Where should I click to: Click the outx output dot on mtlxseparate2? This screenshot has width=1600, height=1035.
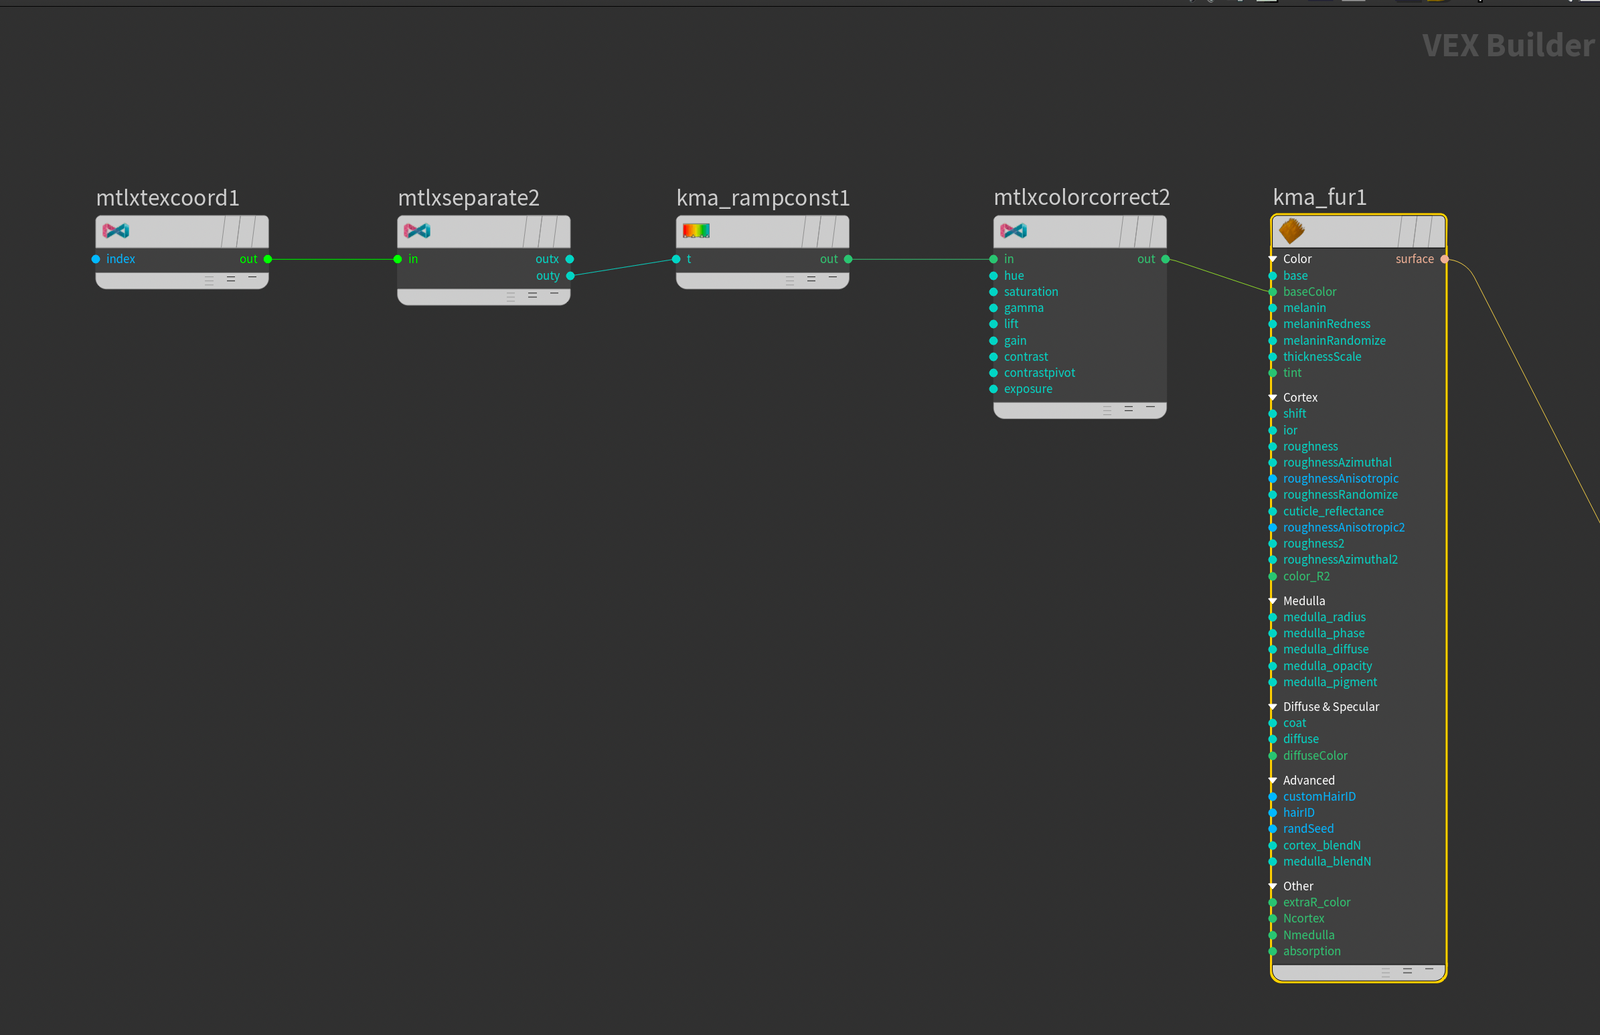click(x=570, y=259)
